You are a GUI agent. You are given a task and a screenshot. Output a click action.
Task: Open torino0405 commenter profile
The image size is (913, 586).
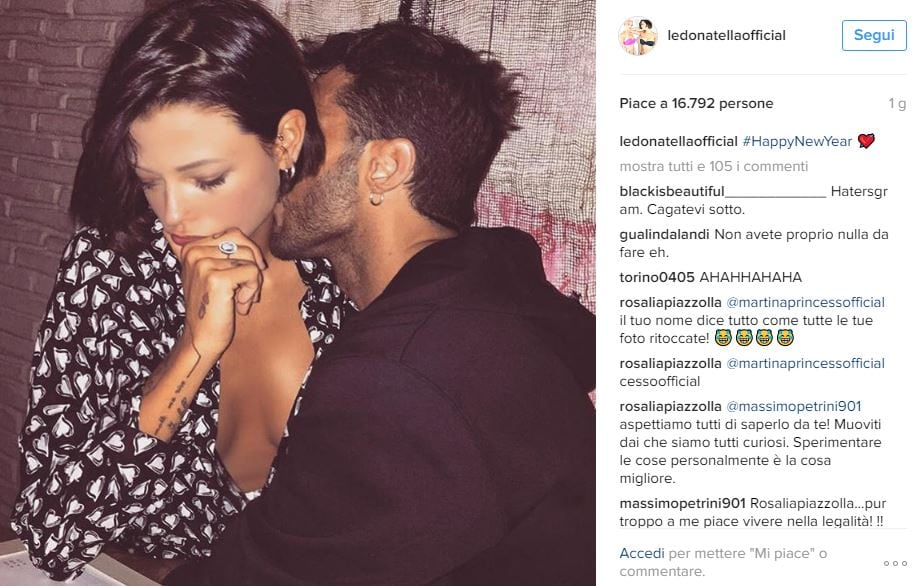tap(657, 277)
